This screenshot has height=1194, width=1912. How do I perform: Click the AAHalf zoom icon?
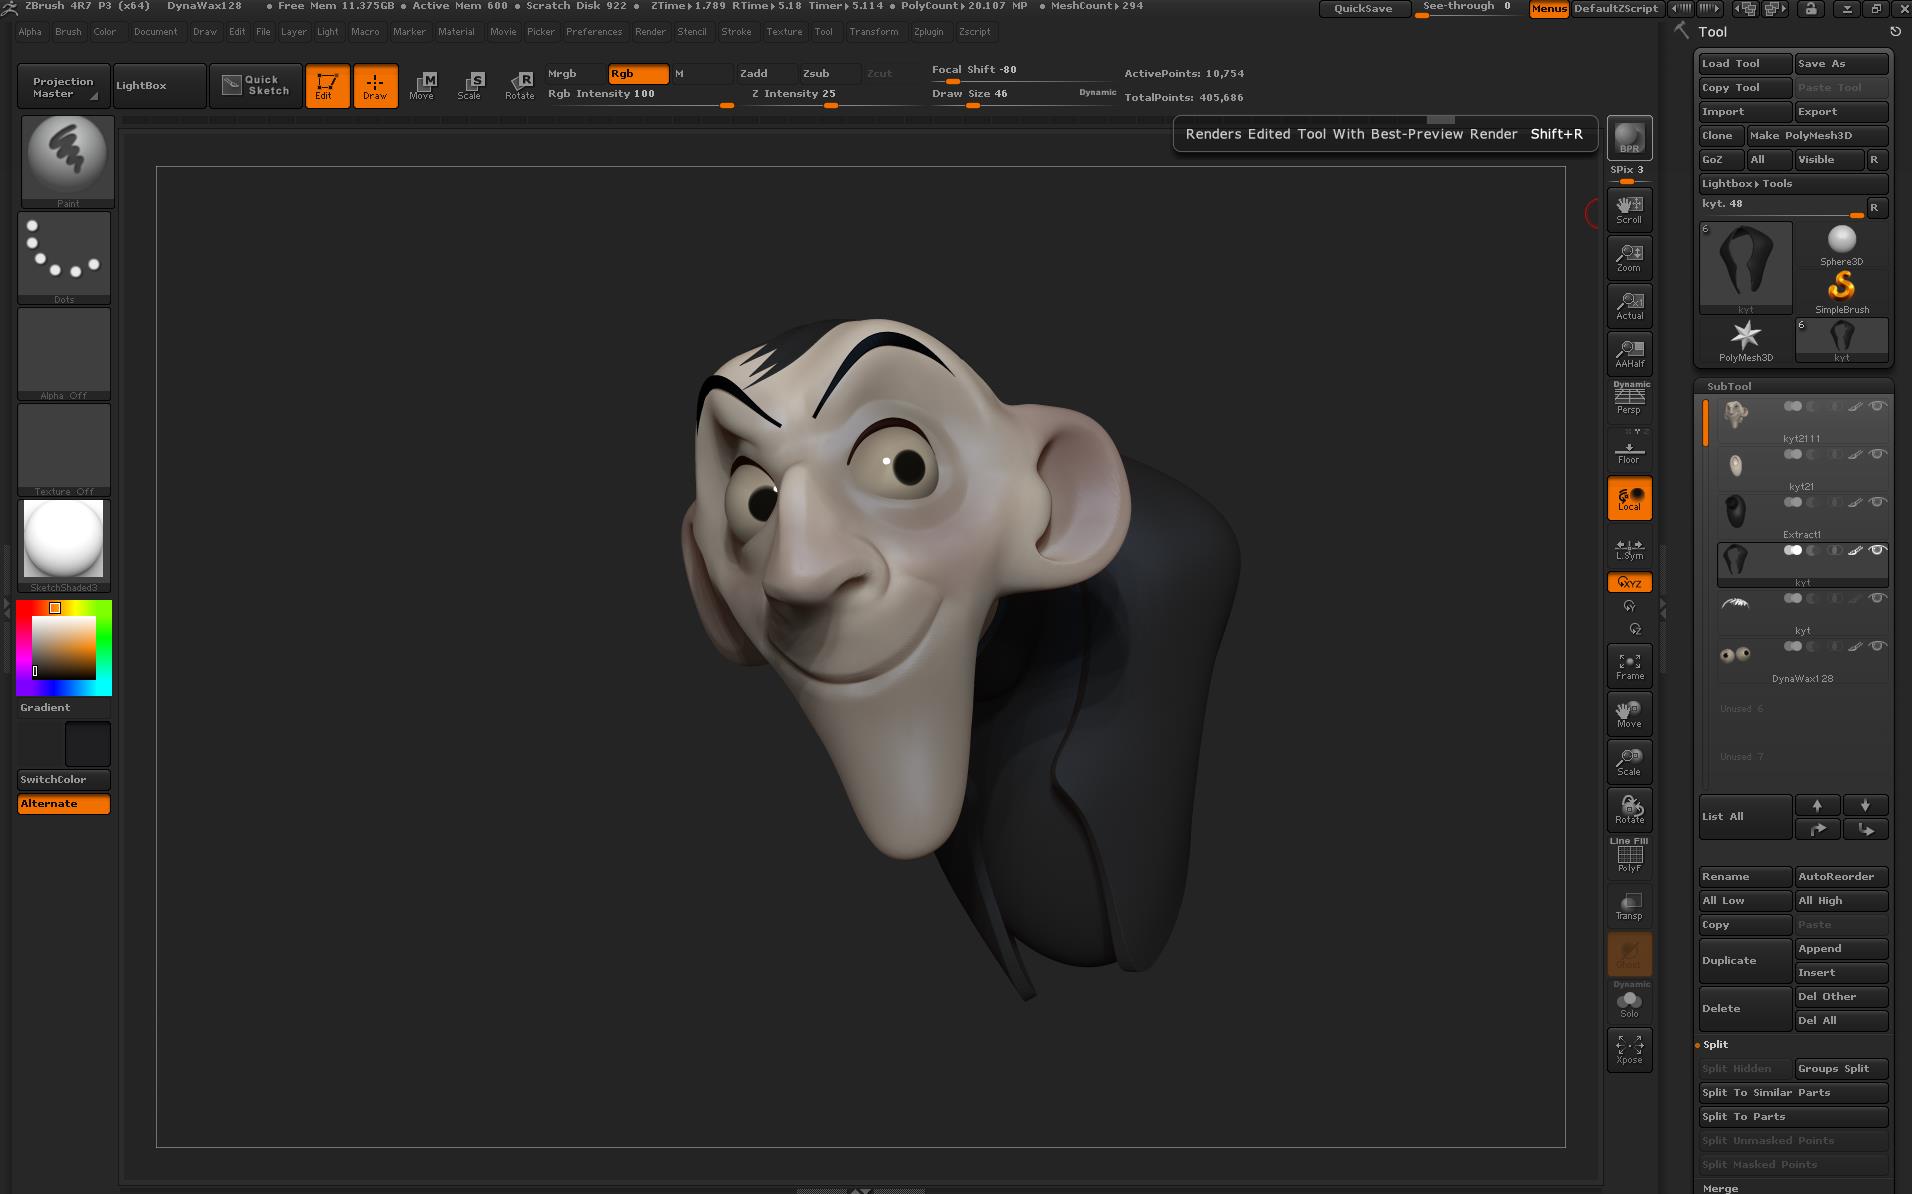tap(1629, 353)
